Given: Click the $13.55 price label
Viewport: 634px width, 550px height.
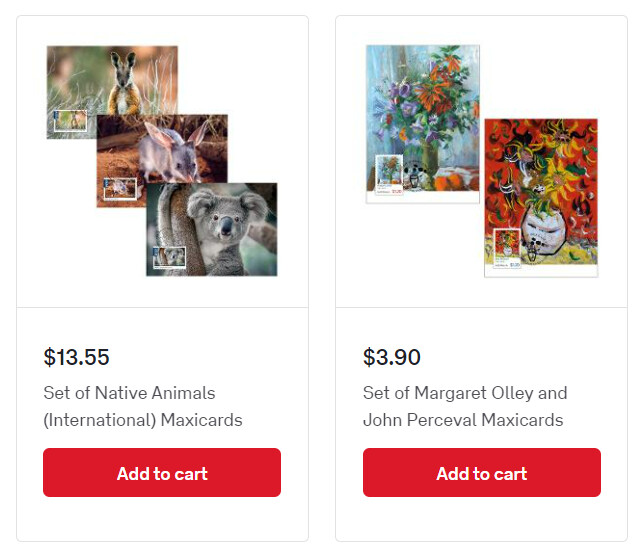Looking at the screenshot, I should [76, 357].
